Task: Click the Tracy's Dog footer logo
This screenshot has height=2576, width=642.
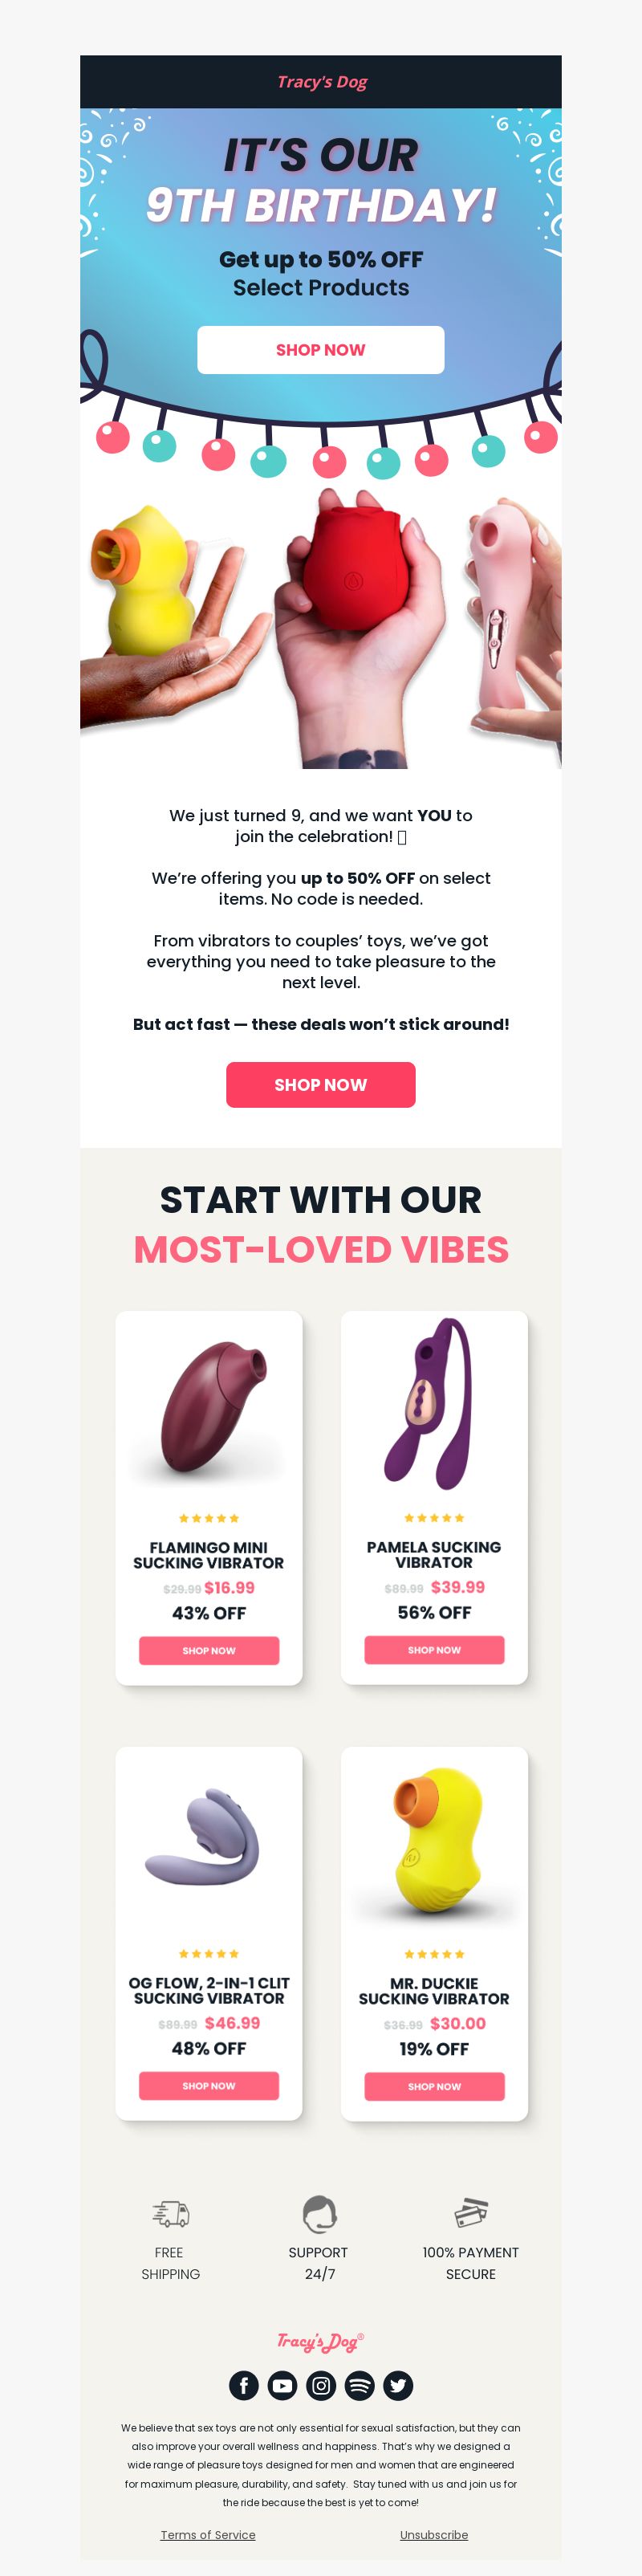Action: tap(321, 2341)
